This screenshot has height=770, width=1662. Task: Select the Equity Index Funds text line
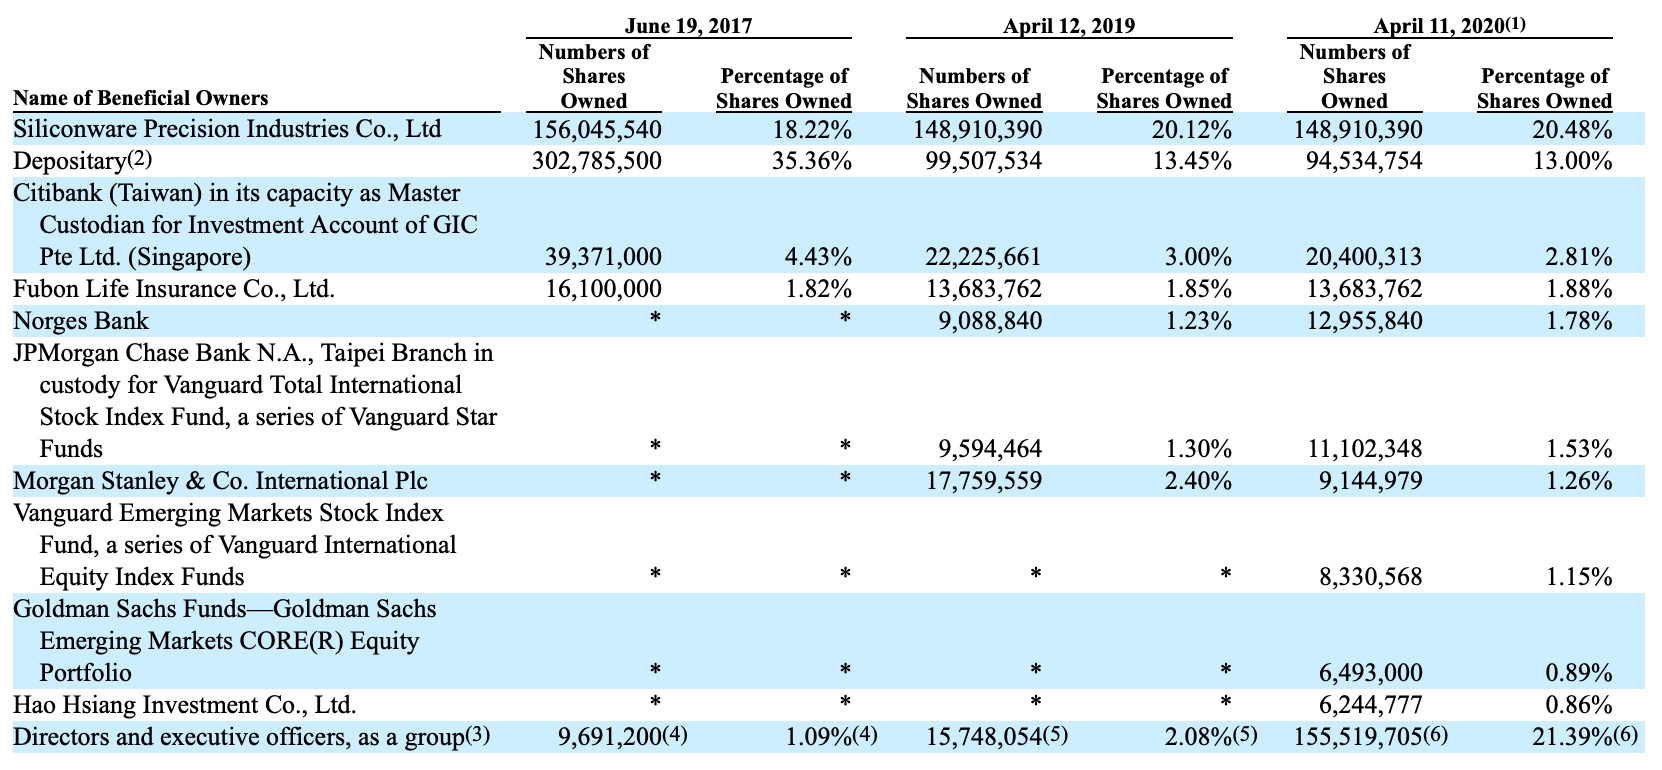pos(142,577)
